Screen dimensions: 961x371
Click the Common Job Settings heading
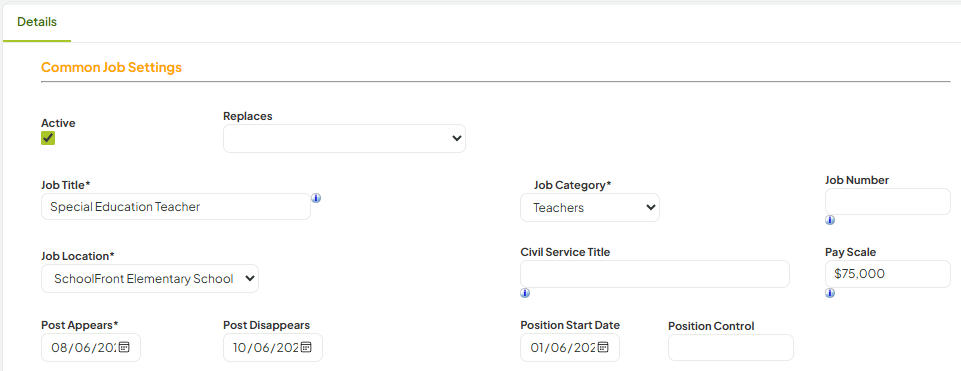(112, 67)
